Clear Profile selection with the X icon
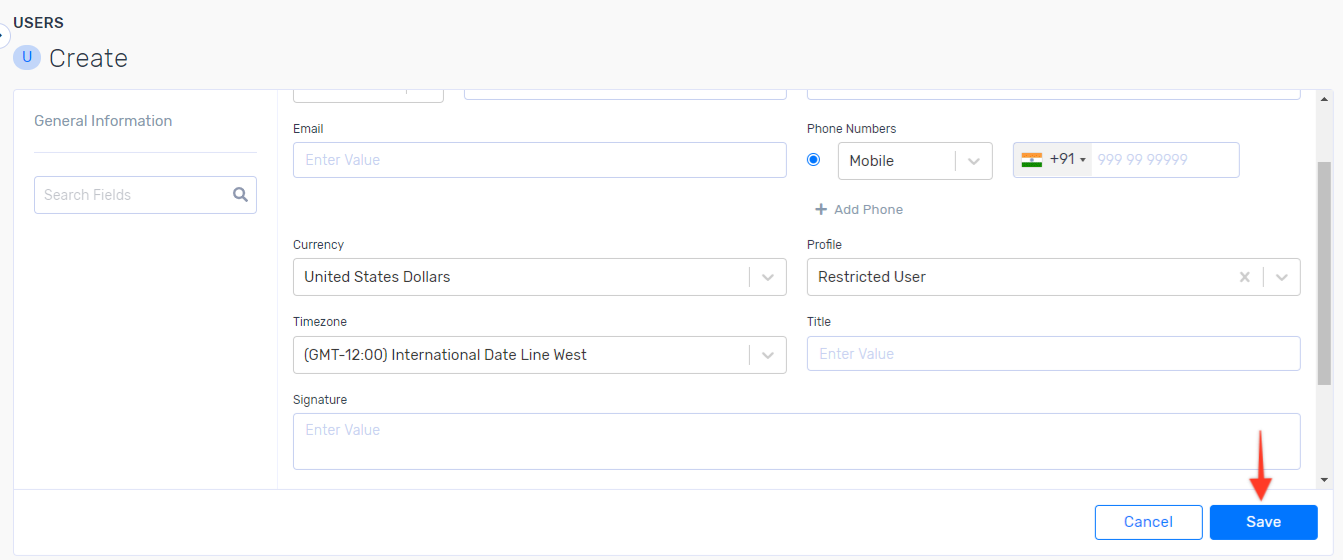Image resolution: width=1343 pixels, height=560 pixels. coord(1244,277)
